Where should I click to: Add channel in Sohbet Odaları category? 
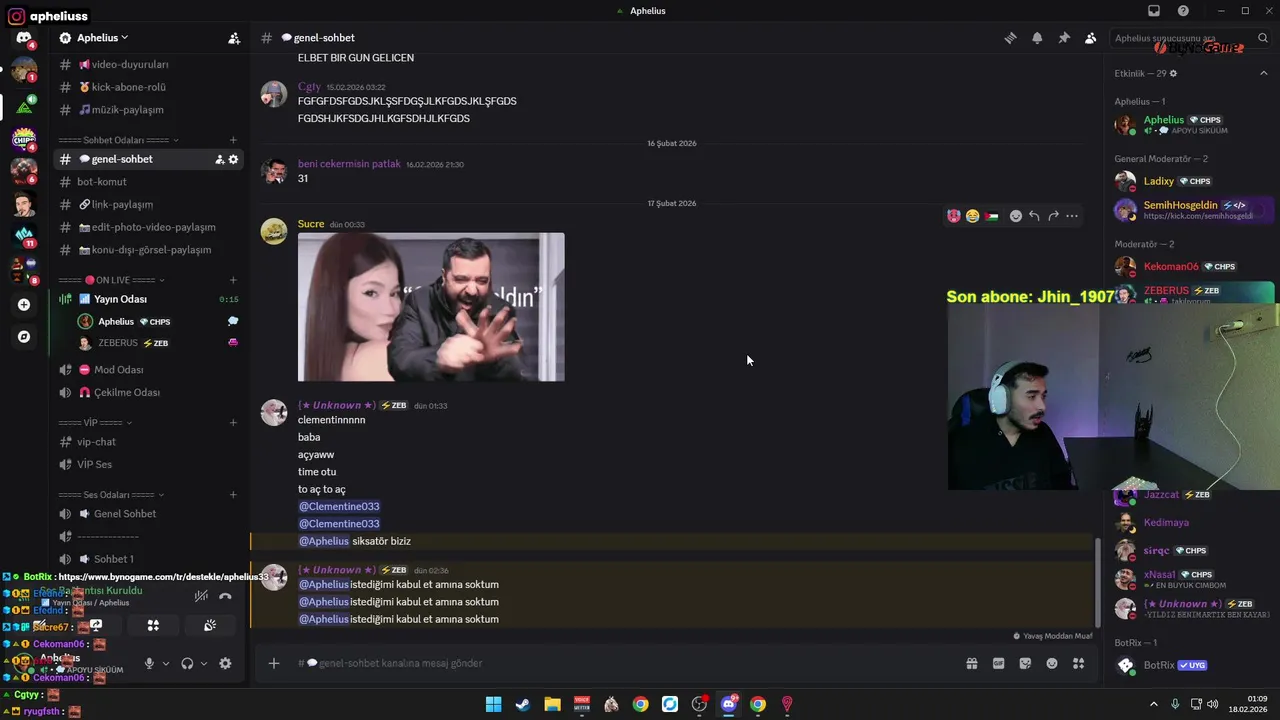(x=233, y=140)
